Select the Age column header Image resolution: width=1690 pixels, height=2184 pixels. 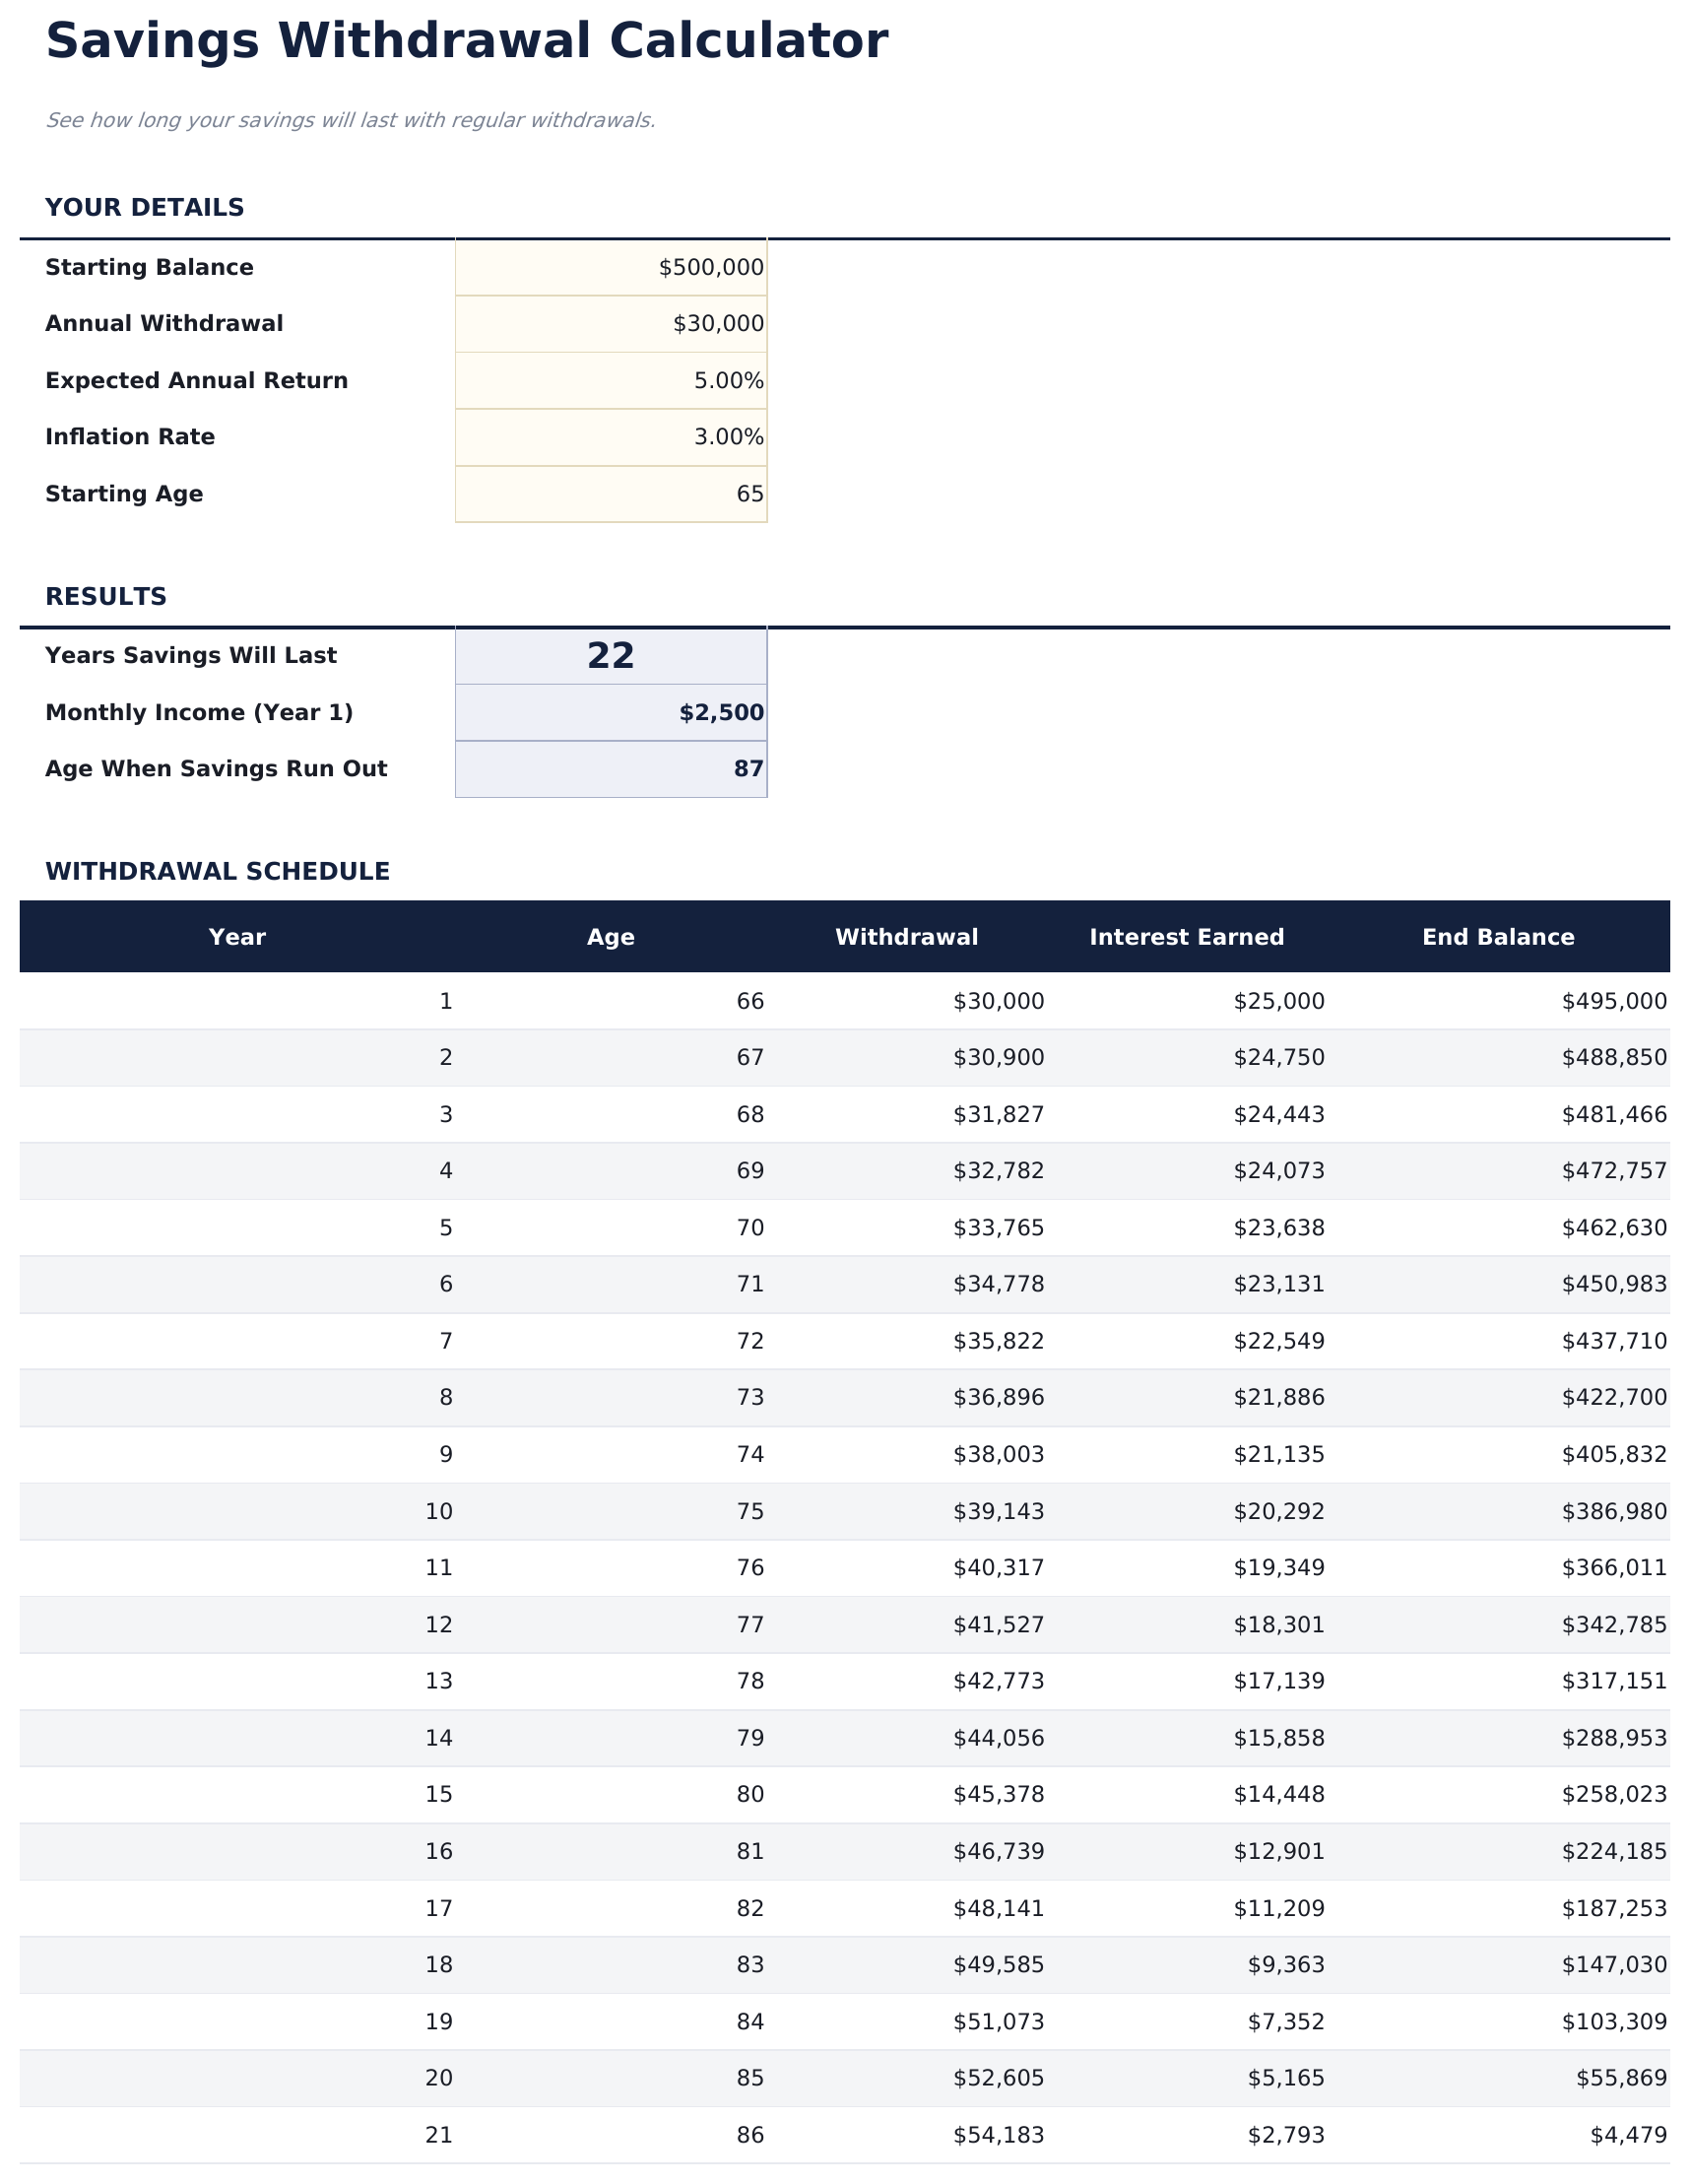610,936
